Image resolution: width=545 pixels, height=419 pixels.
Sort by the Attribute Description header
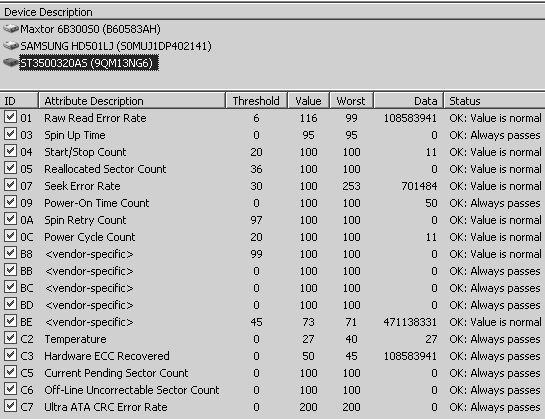click(x=132, y=101)
